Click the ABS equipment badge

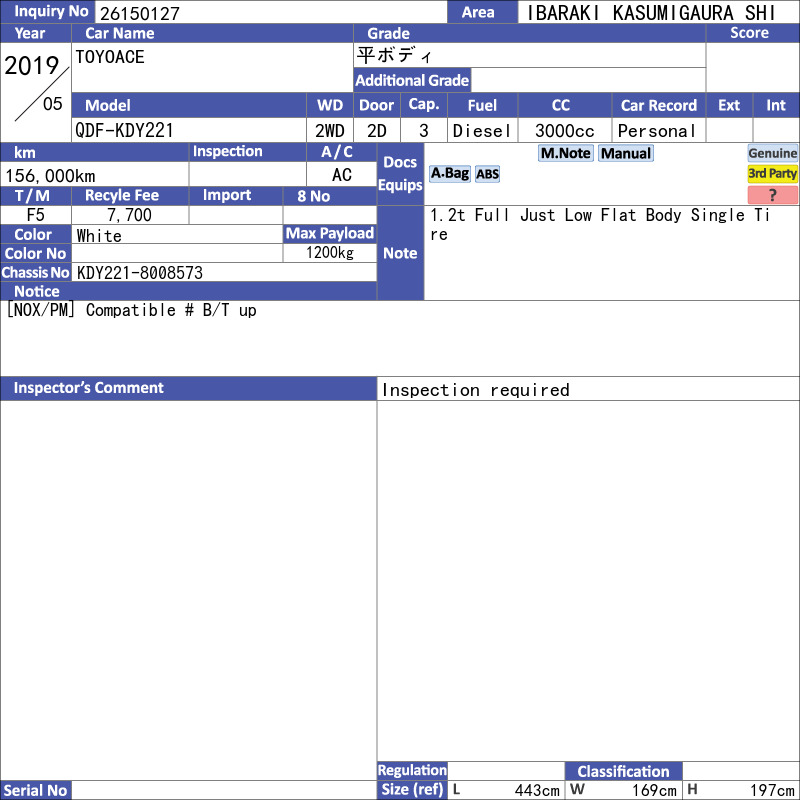tap(487, 174)
